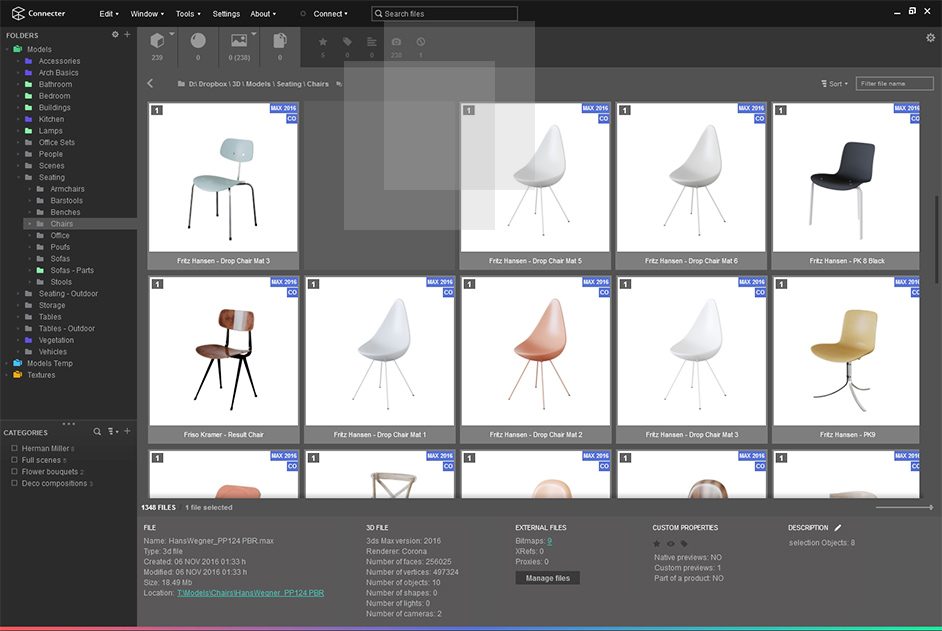Enable the Full scenes category checkbox
Image resolution: width=942 pixels, height=631 pixels.
pos(14,460)
